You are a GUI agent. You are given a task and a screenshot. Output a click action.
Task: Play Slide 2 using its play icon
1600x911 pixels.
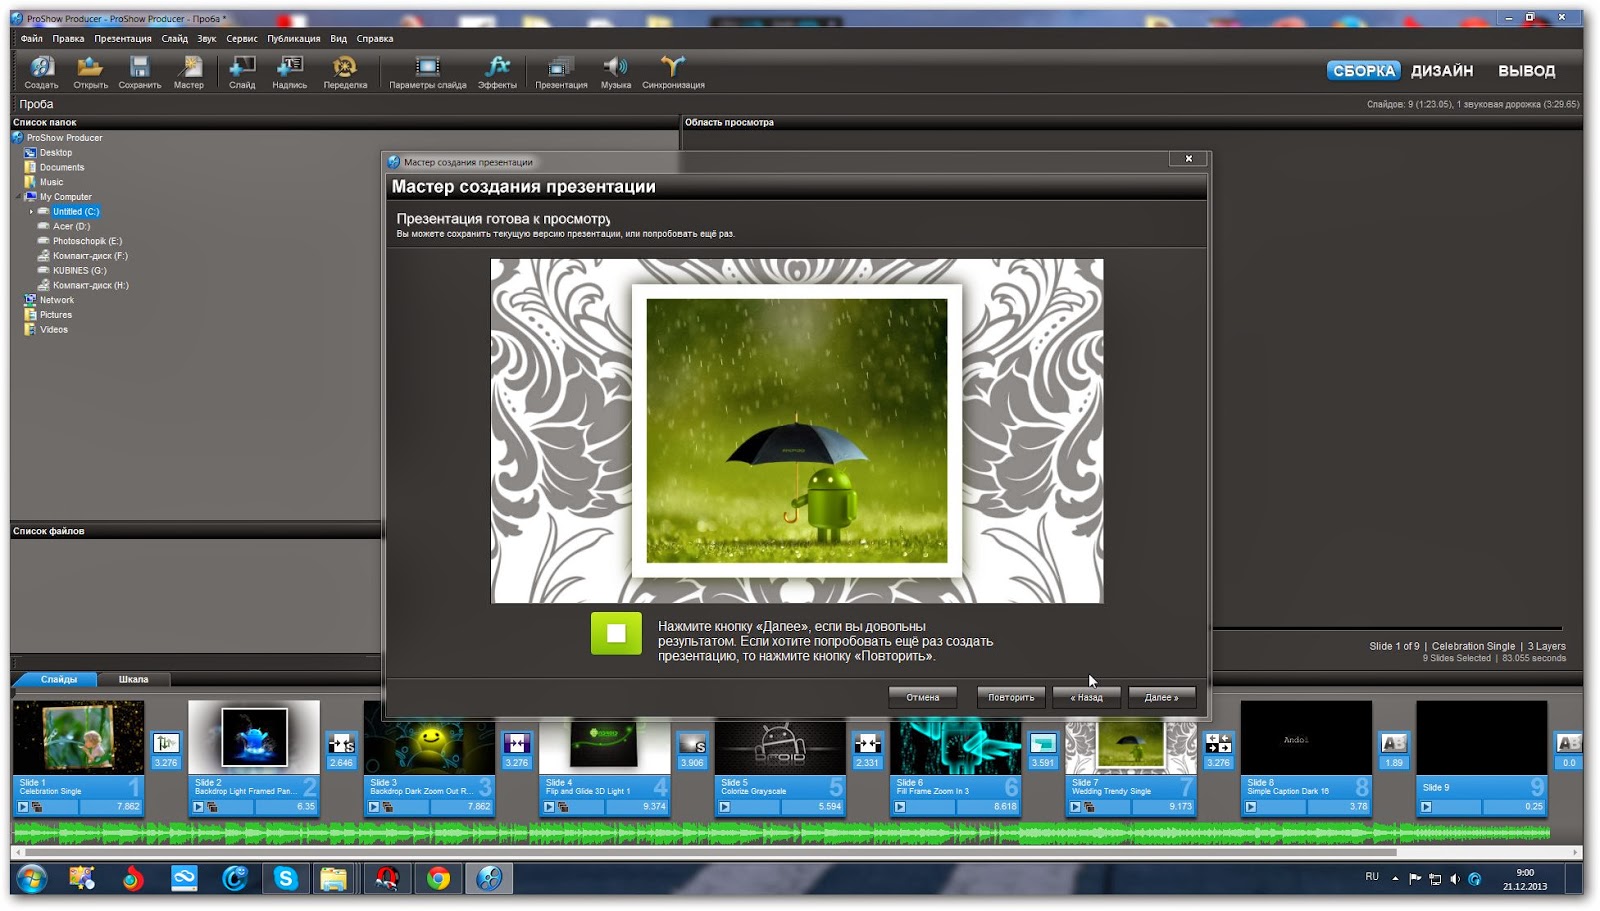198,807
